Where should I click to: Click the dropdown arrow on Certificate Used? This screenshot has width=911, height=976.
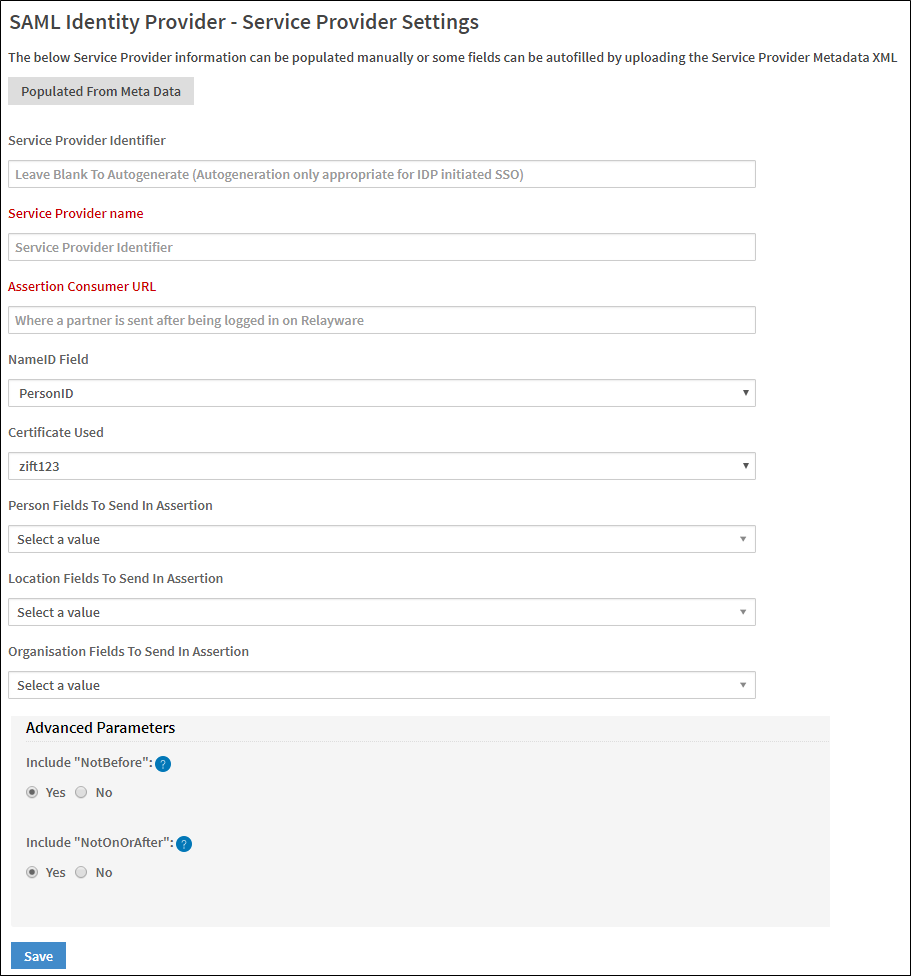pos(745,466)
